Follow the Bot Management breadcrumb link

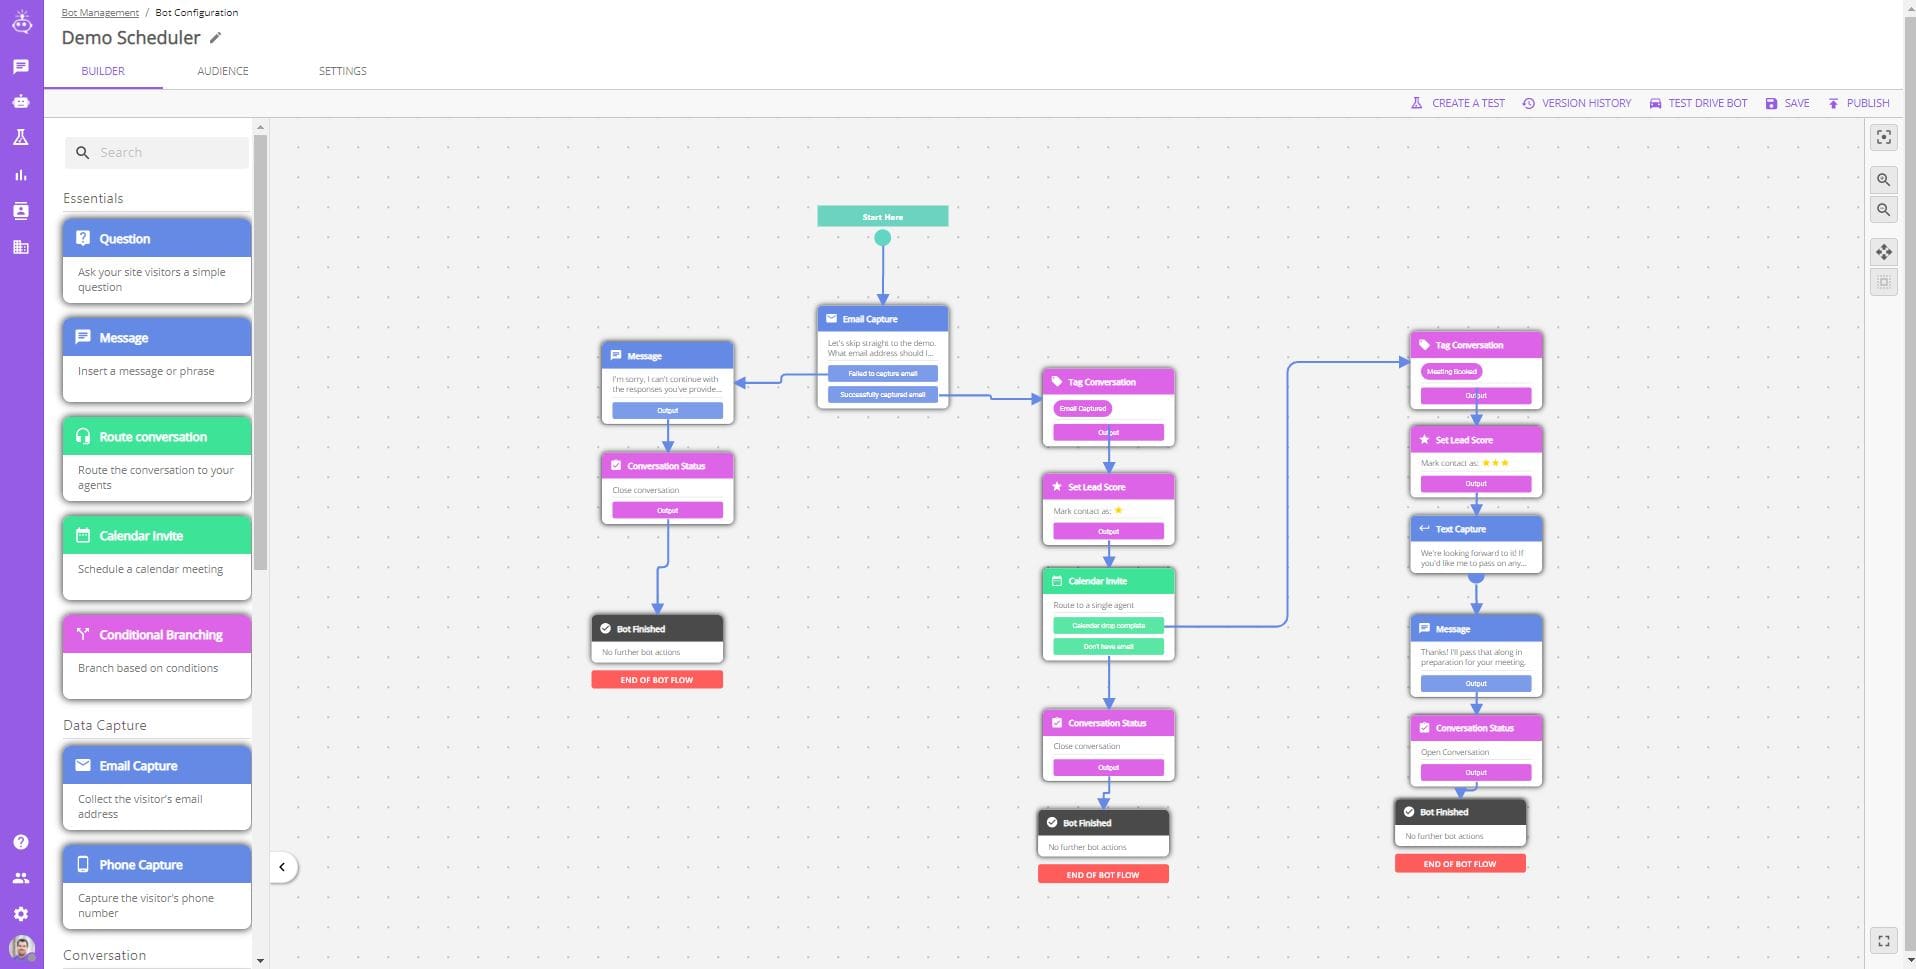(x=100, y=13)
